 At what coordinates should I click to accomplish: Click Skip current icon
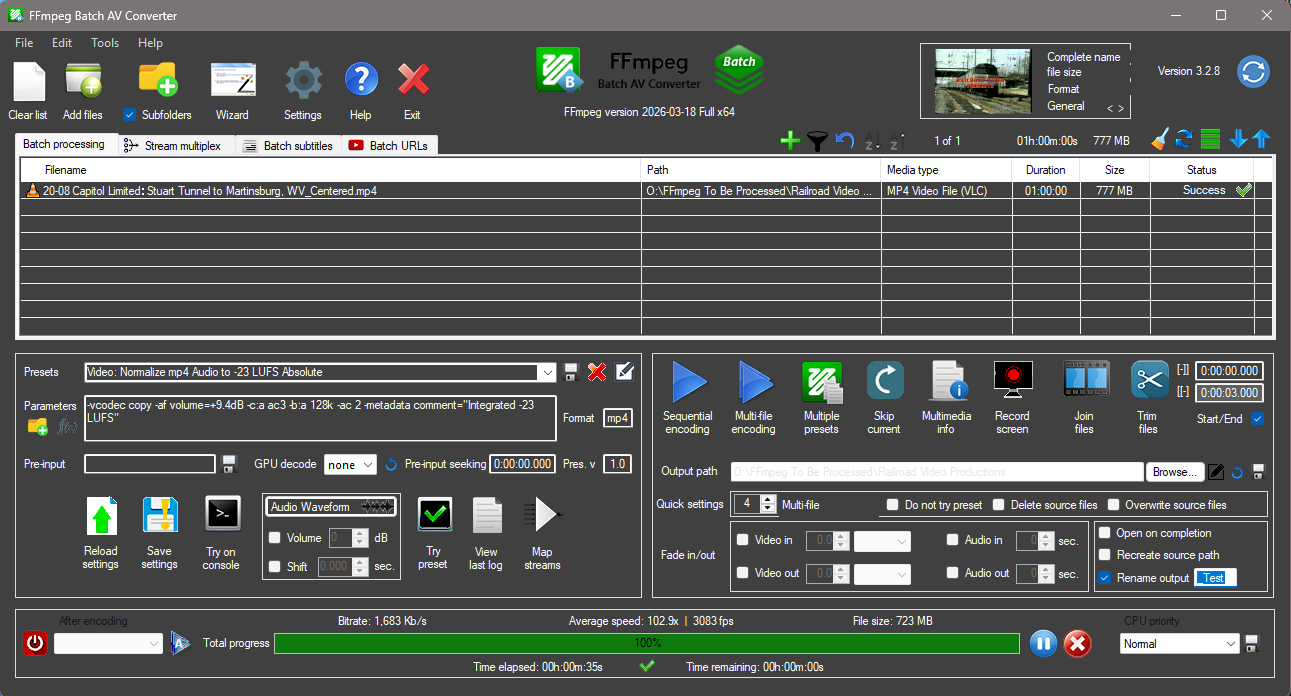(885, 381)
